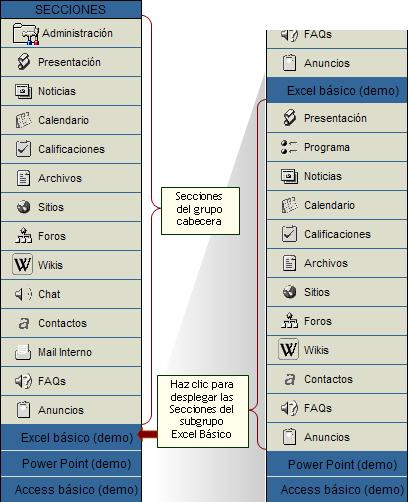Select the Programa bullet-list icon
Image resolution: width=409 pixels, height=502 pixels.
coord(289,147)
